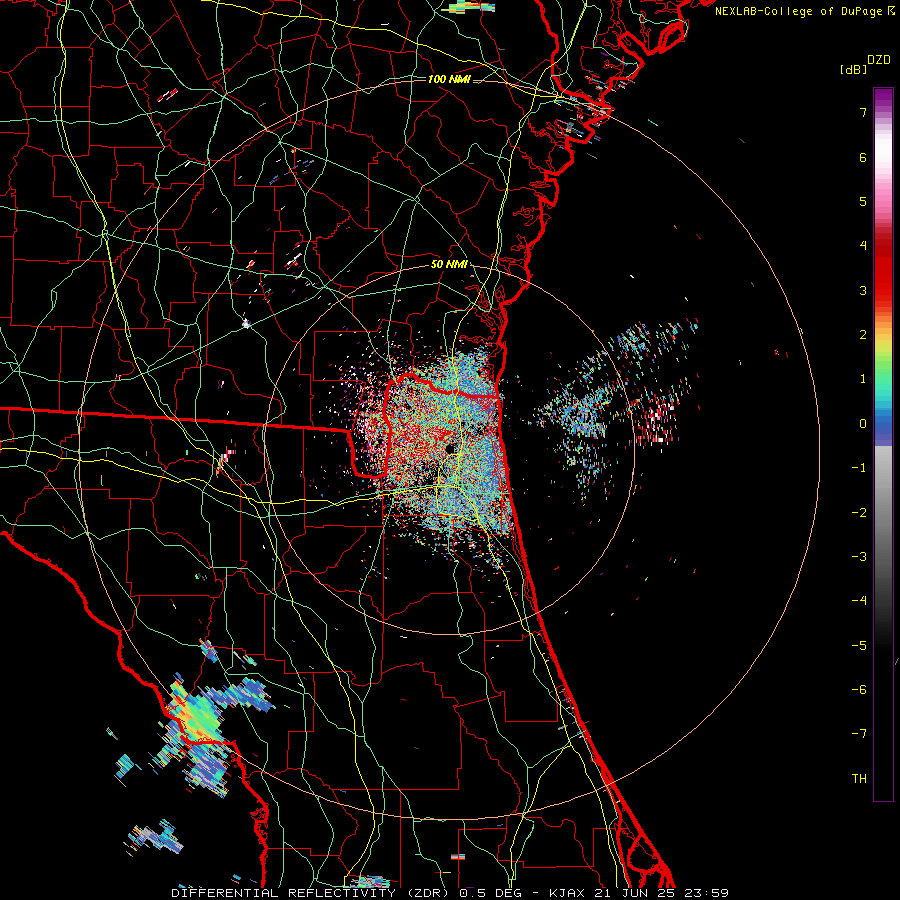Click the 7 value on the dB scale
Screen dimensions: 900x900
tap(863, 112)
